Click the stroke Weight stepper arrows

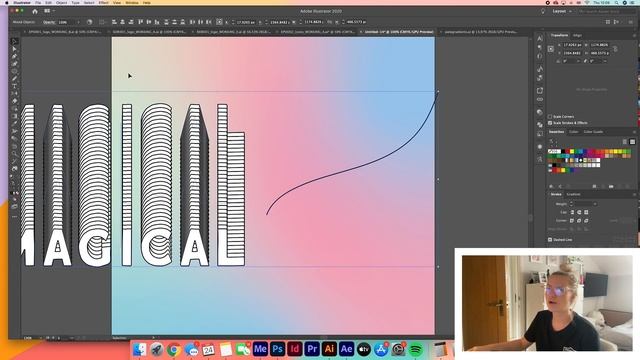click(571, 204)
